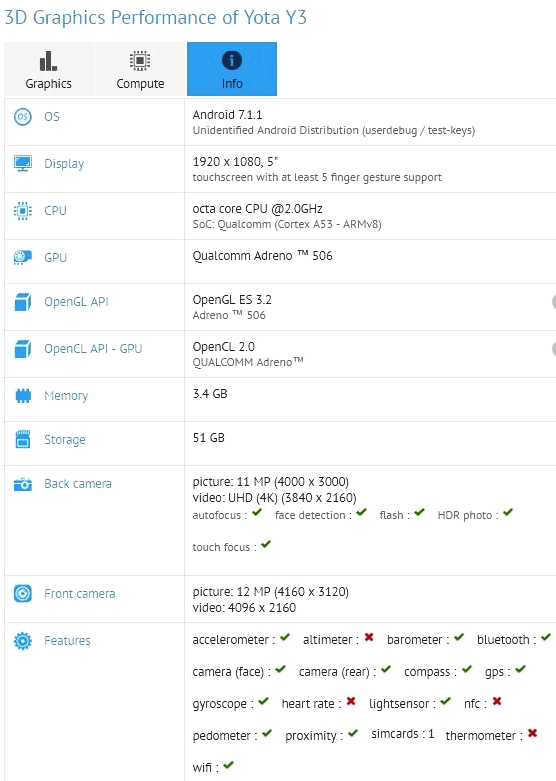Screen dimensions: 556x781
Task: Click the simcards : 1 text
Action: click(403, 734)
